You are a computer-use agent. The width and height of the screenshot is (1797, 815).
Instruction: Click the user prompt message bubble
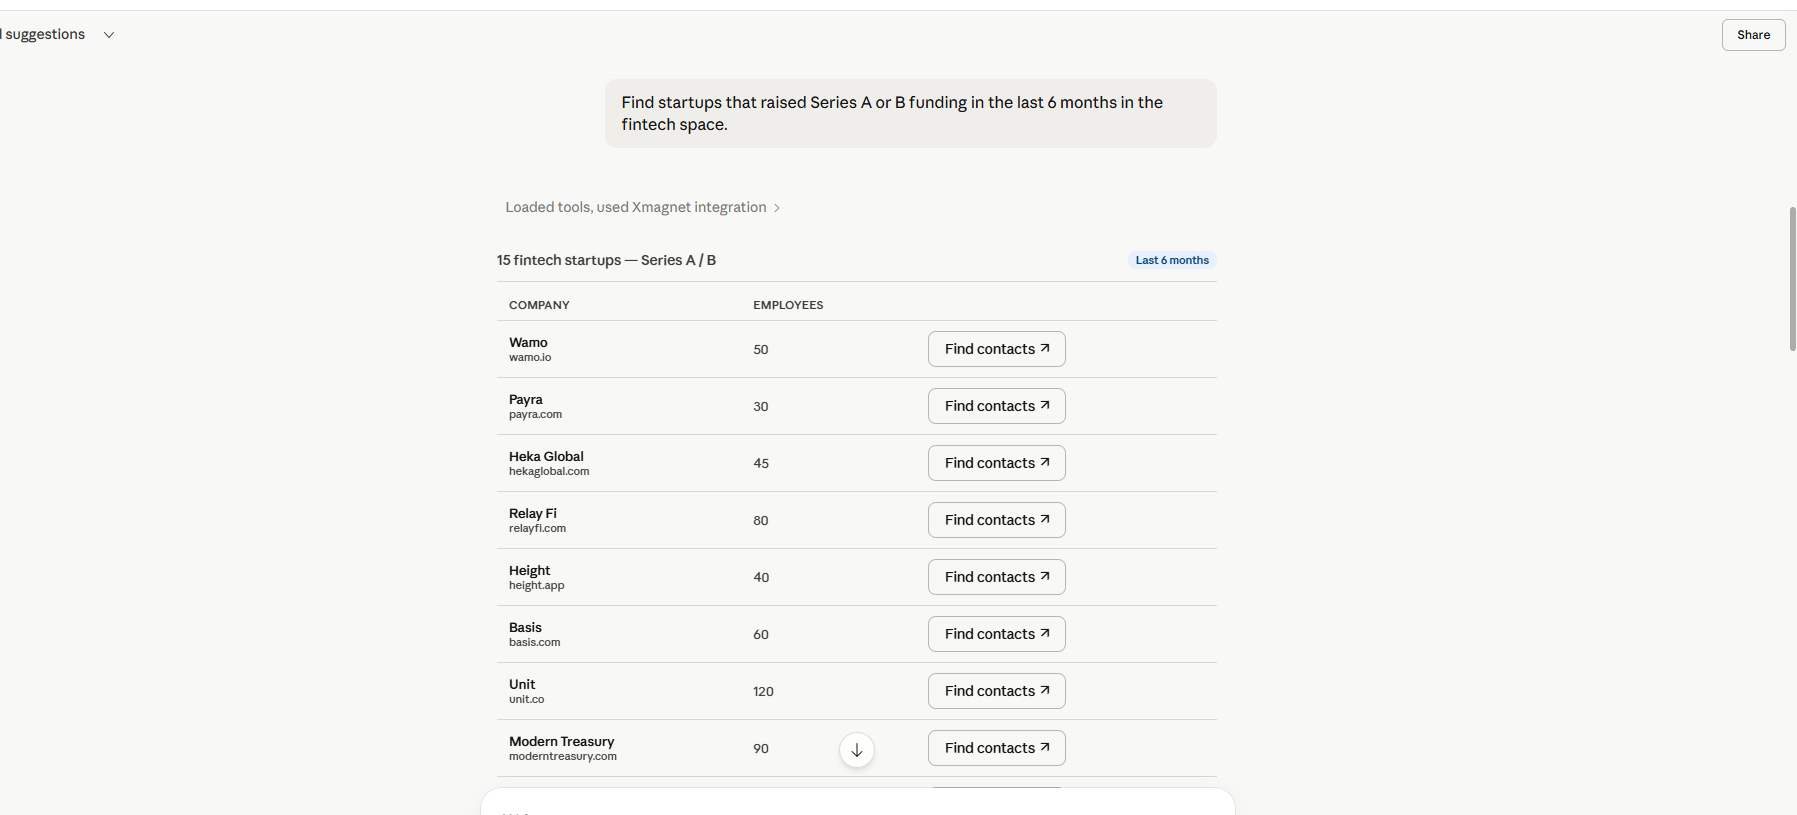tap(910, 113)
